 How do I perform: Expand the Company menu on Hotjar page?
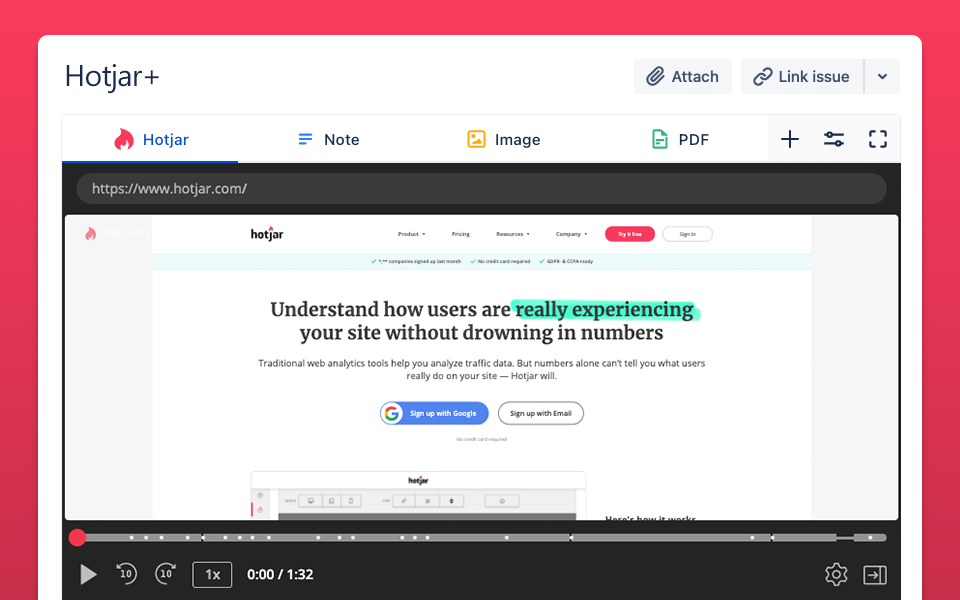click(x=571, y=234)
